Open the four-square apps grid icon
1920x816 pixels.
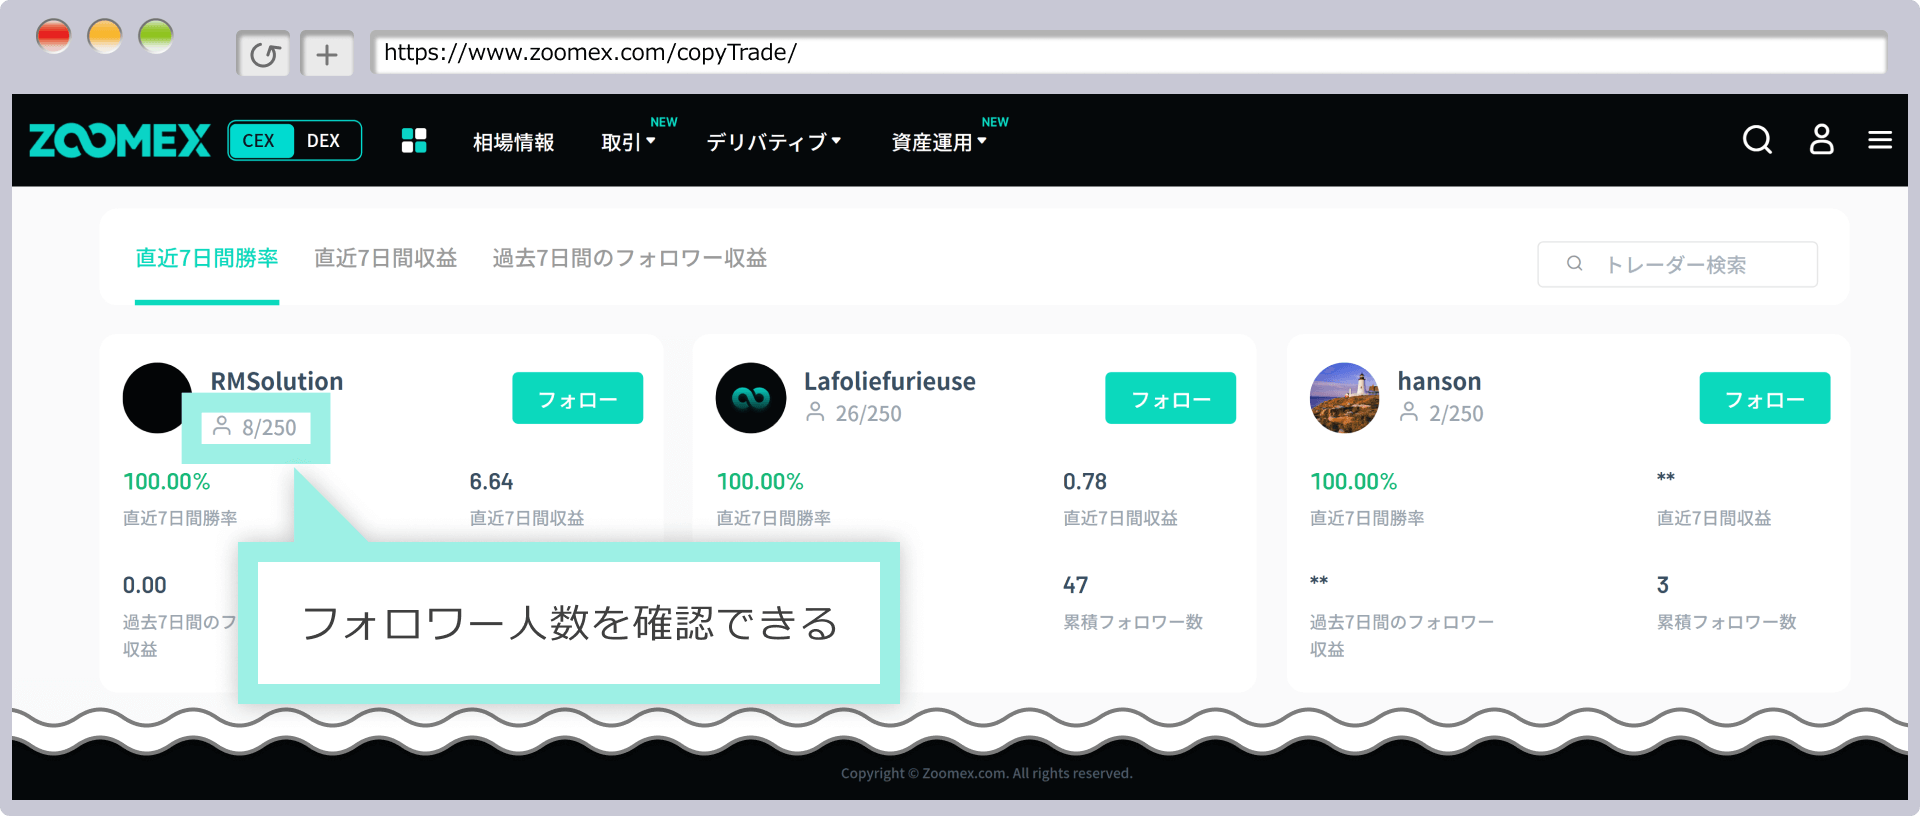click(414, 141)
